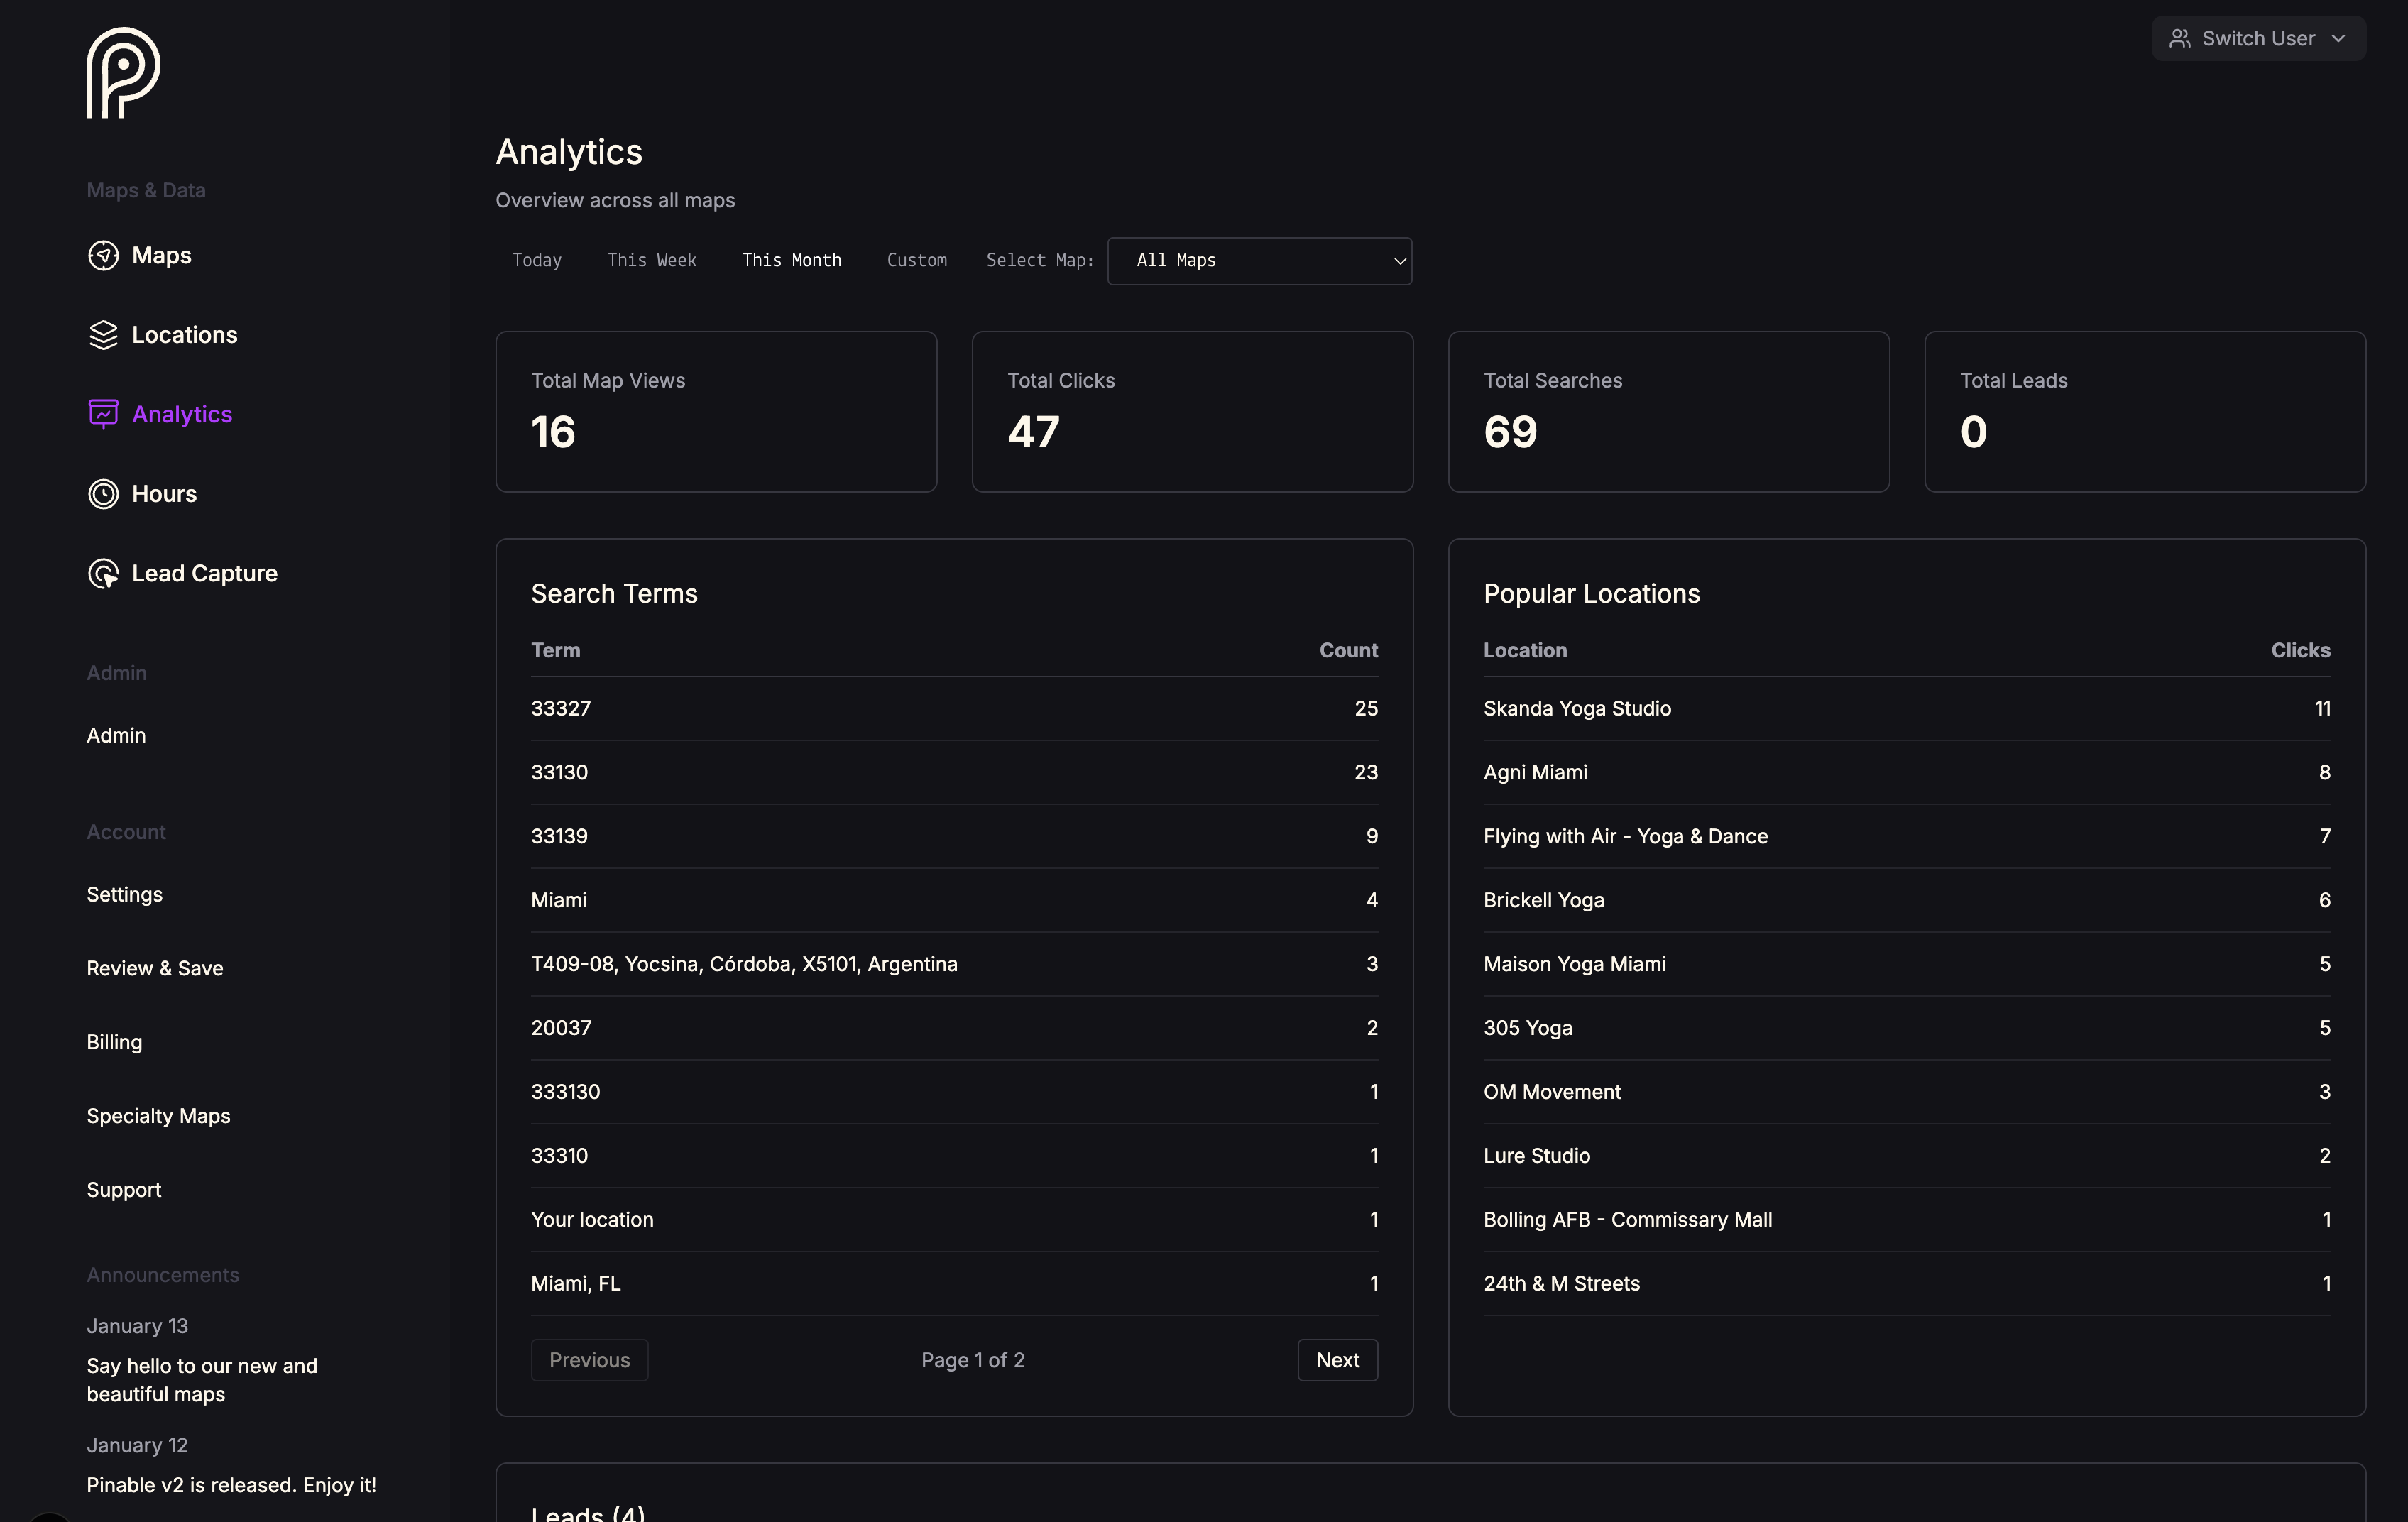
Task: Select the This Week filter
Action: [651, 260]
